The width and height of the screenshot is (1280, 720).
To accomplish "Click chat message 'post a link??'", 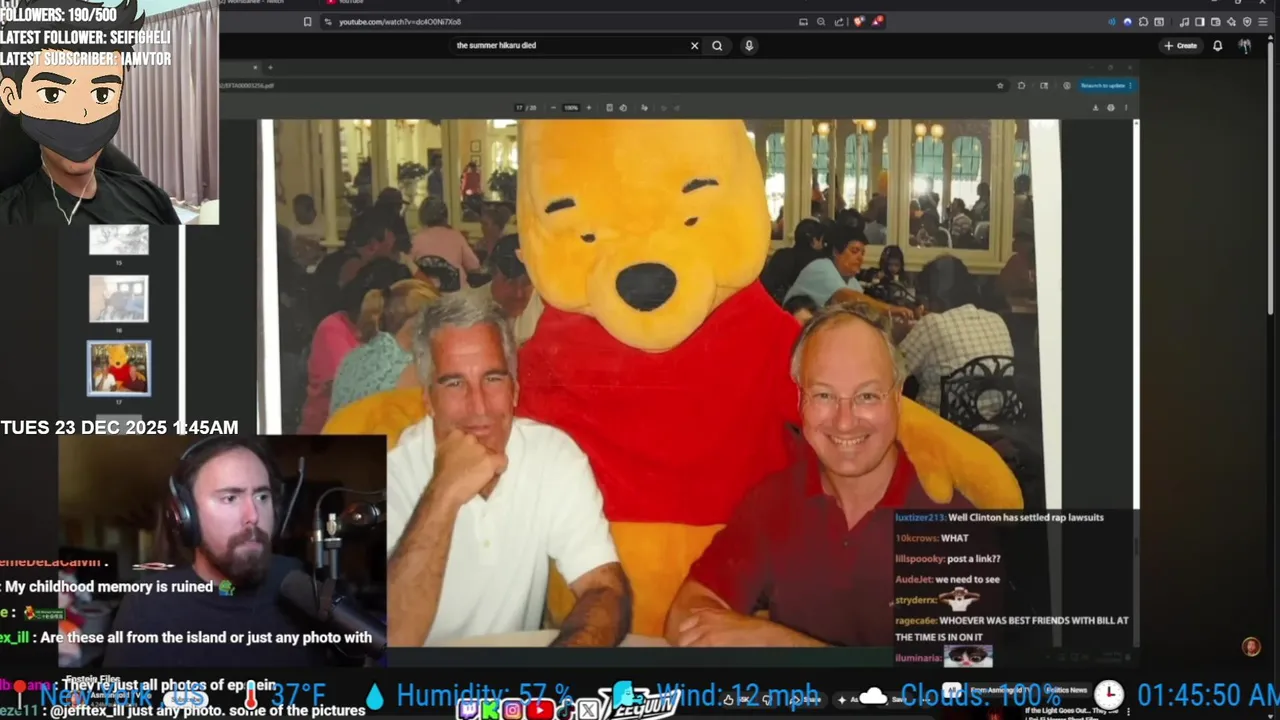I will point(974,559).
